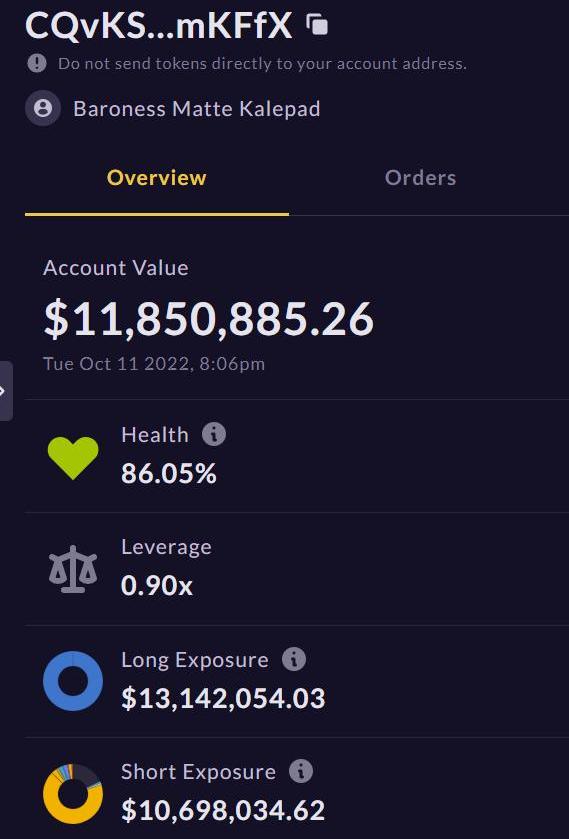Click the 86.05% health value
The width and height of the screenshot is (569, 839).
click(169, 474)
